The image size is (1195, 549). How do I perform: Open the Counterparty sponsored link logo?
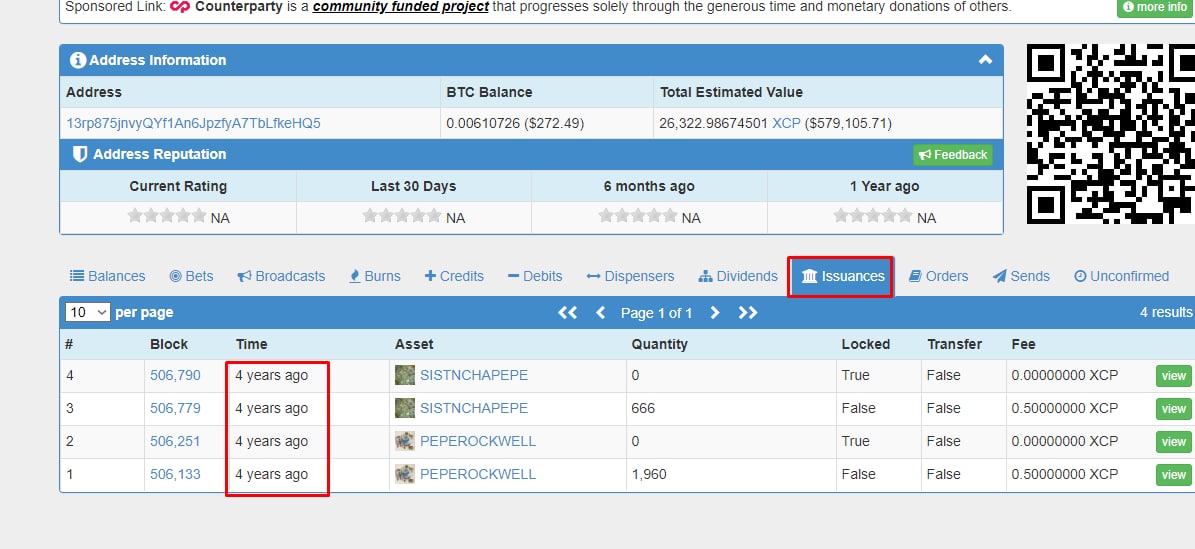180,7
